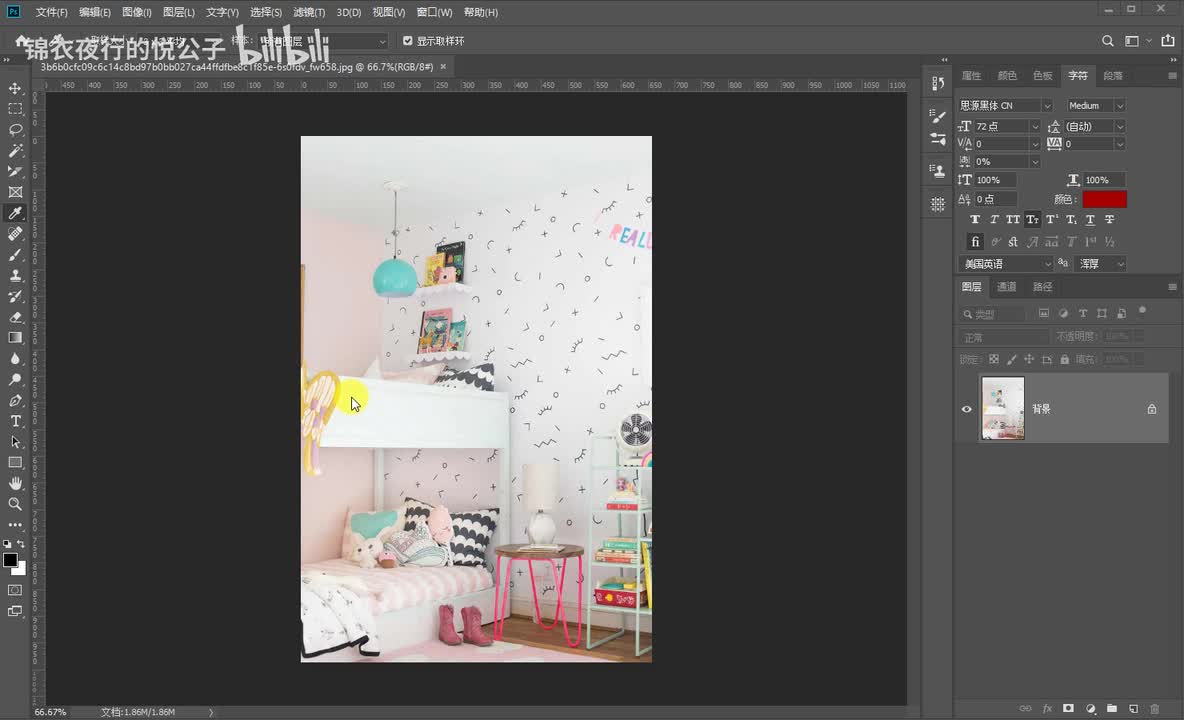Click the 背景 layer thumbnail
This screenshot has height=720, width=1184.
[1003, 408]
